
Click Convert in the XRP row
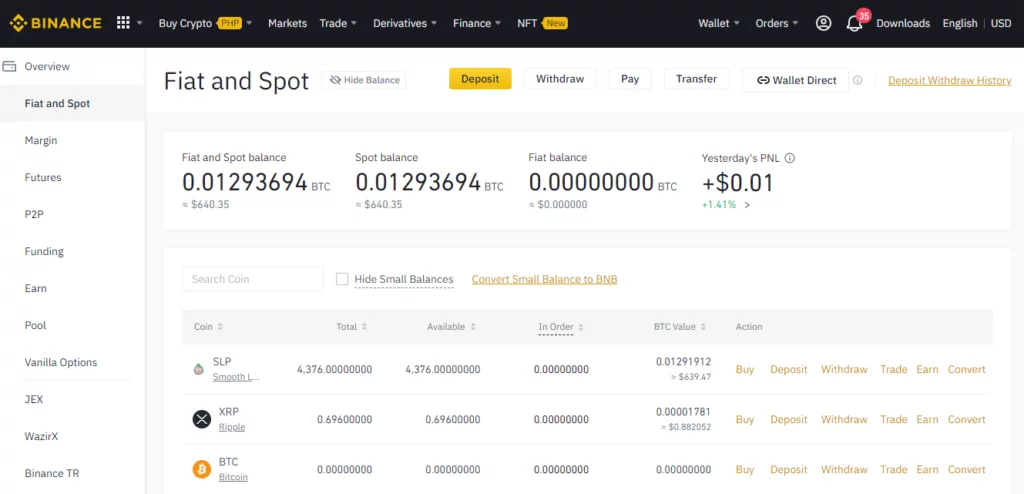pyautogui.click(x=967, y=420)
